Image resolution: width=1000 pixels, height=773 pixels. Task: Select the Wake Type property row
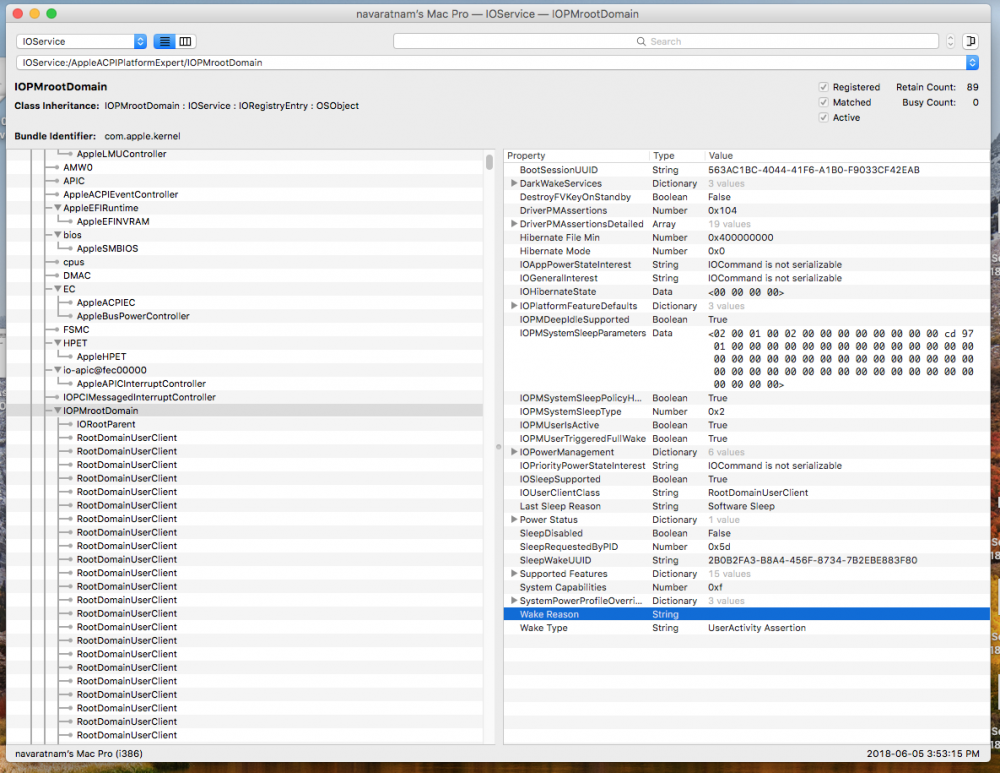[747, 628]
